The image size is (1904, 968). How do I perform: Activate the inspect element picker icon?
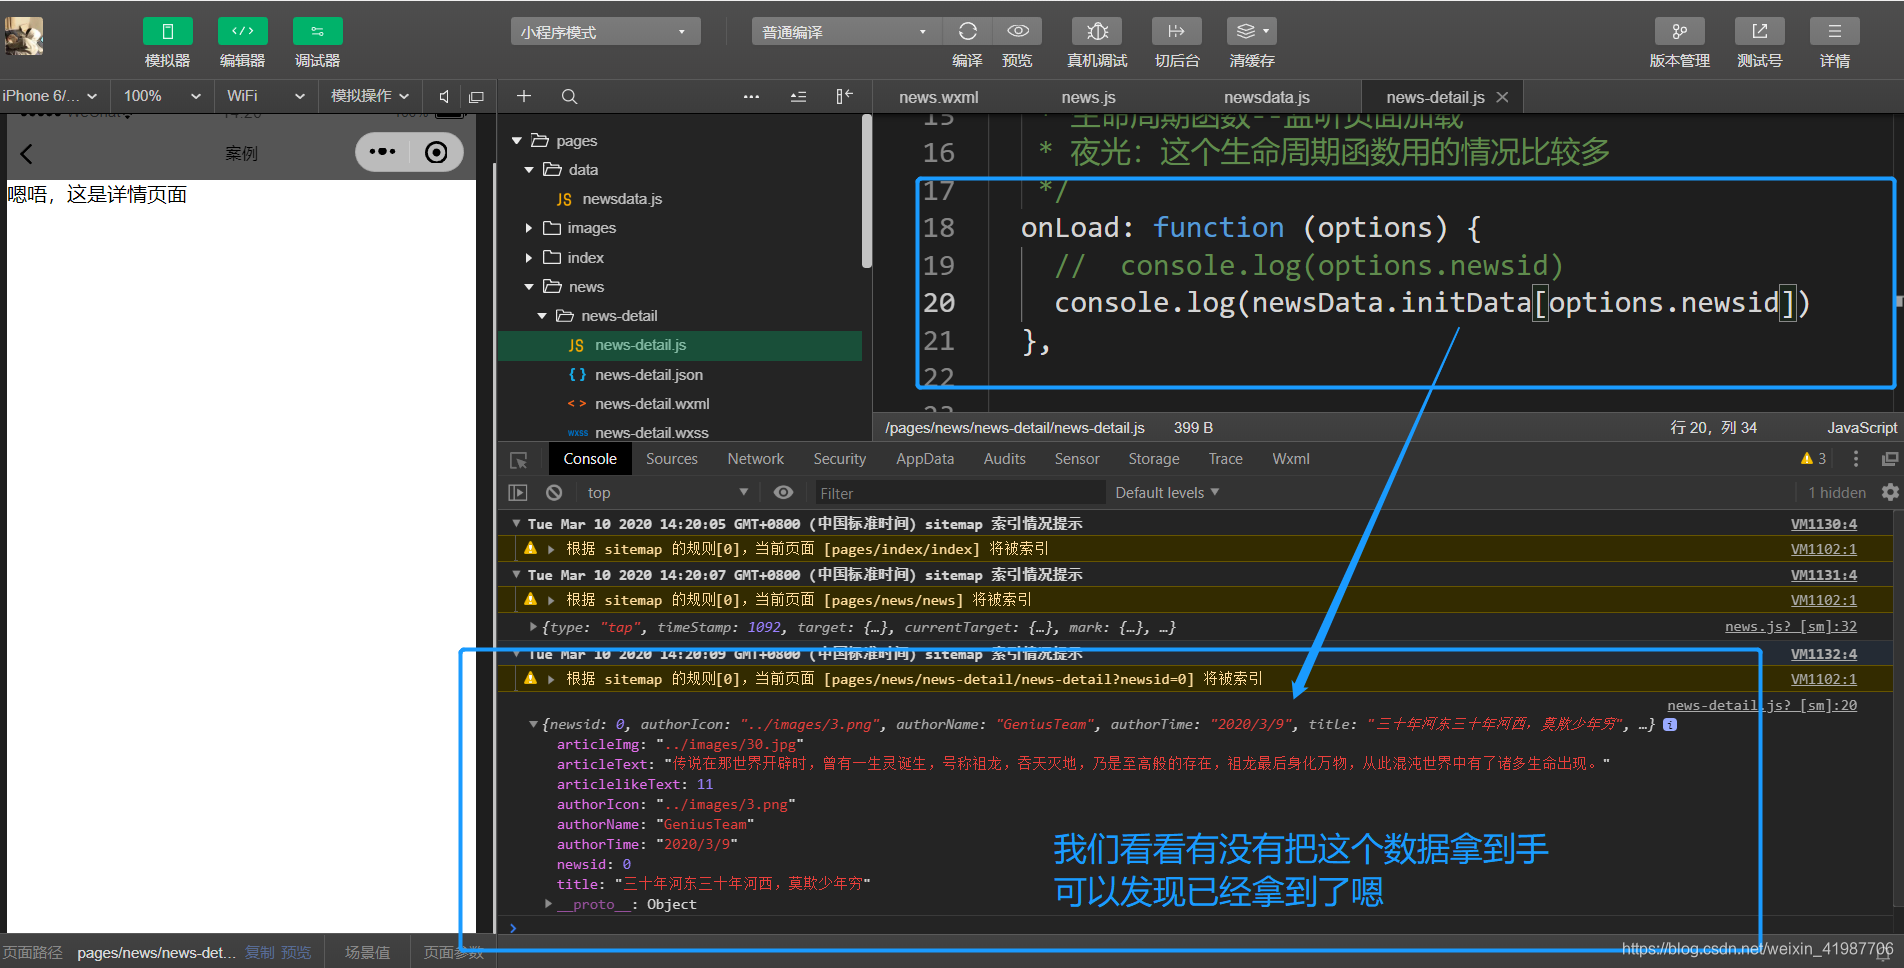518,460
